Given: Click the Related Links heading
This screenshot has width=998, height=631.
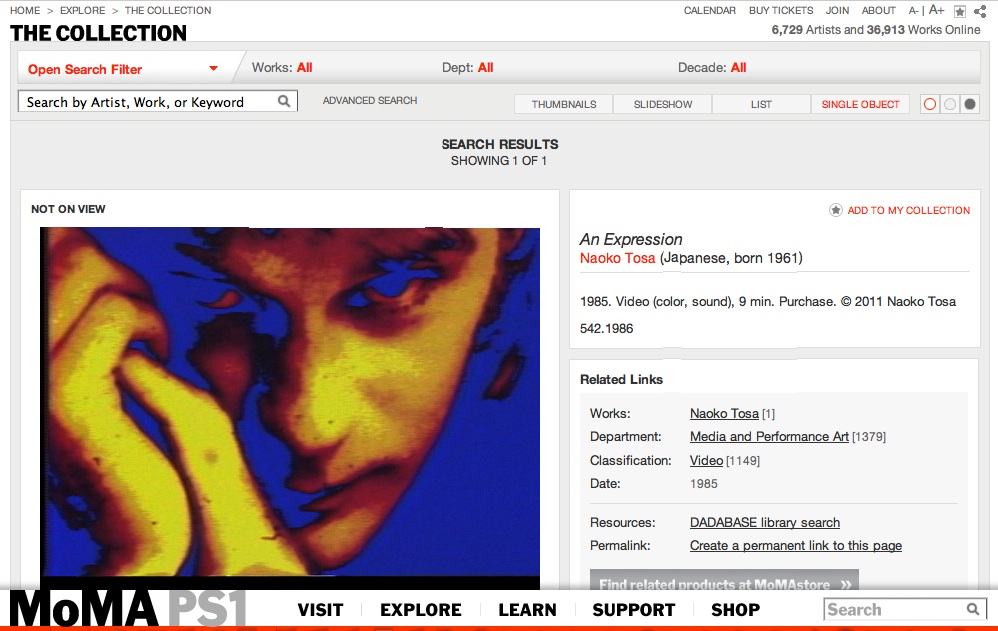Looking at the screenshot, I should click(621, 379).
